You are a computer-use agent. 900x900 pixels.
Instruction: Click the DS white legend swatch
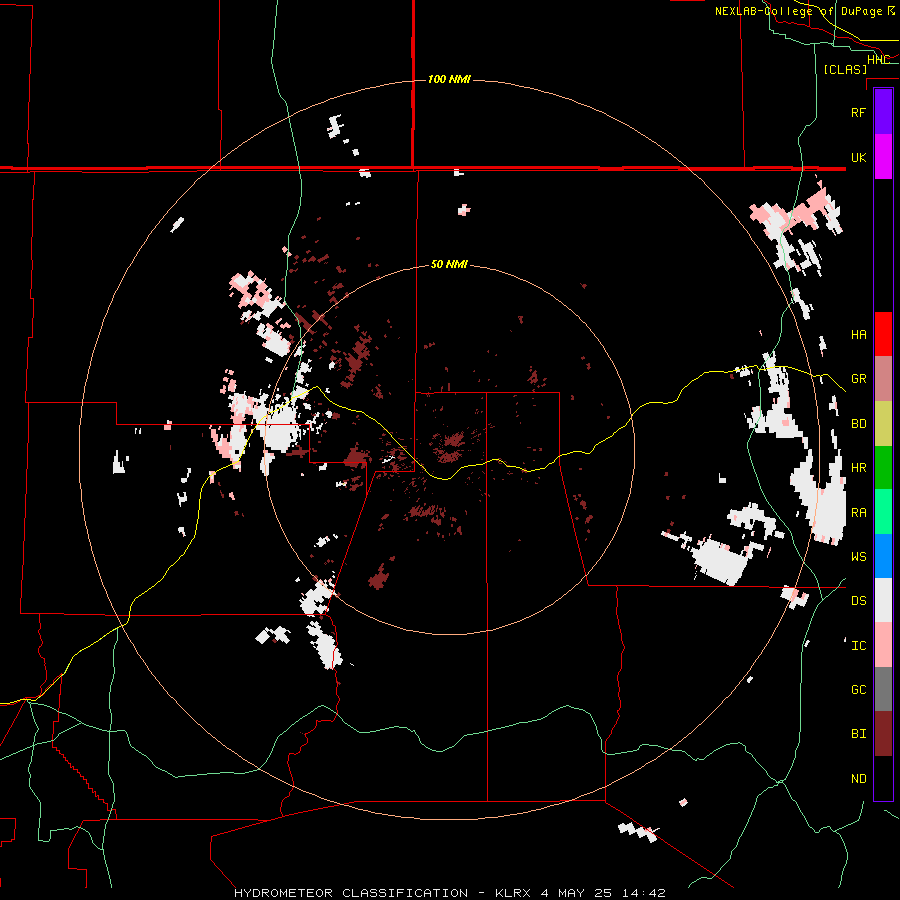[883, 600]
